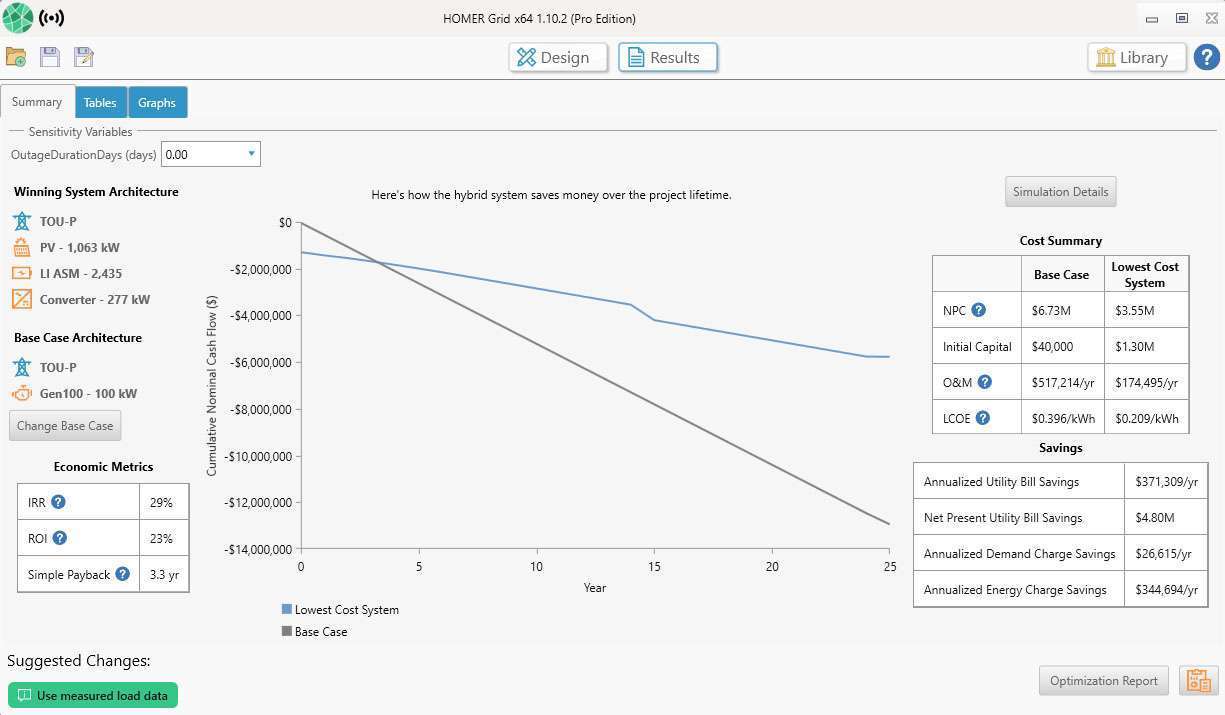Click the help icon beside O&M

pyautogui.click(x=985, y=382)
